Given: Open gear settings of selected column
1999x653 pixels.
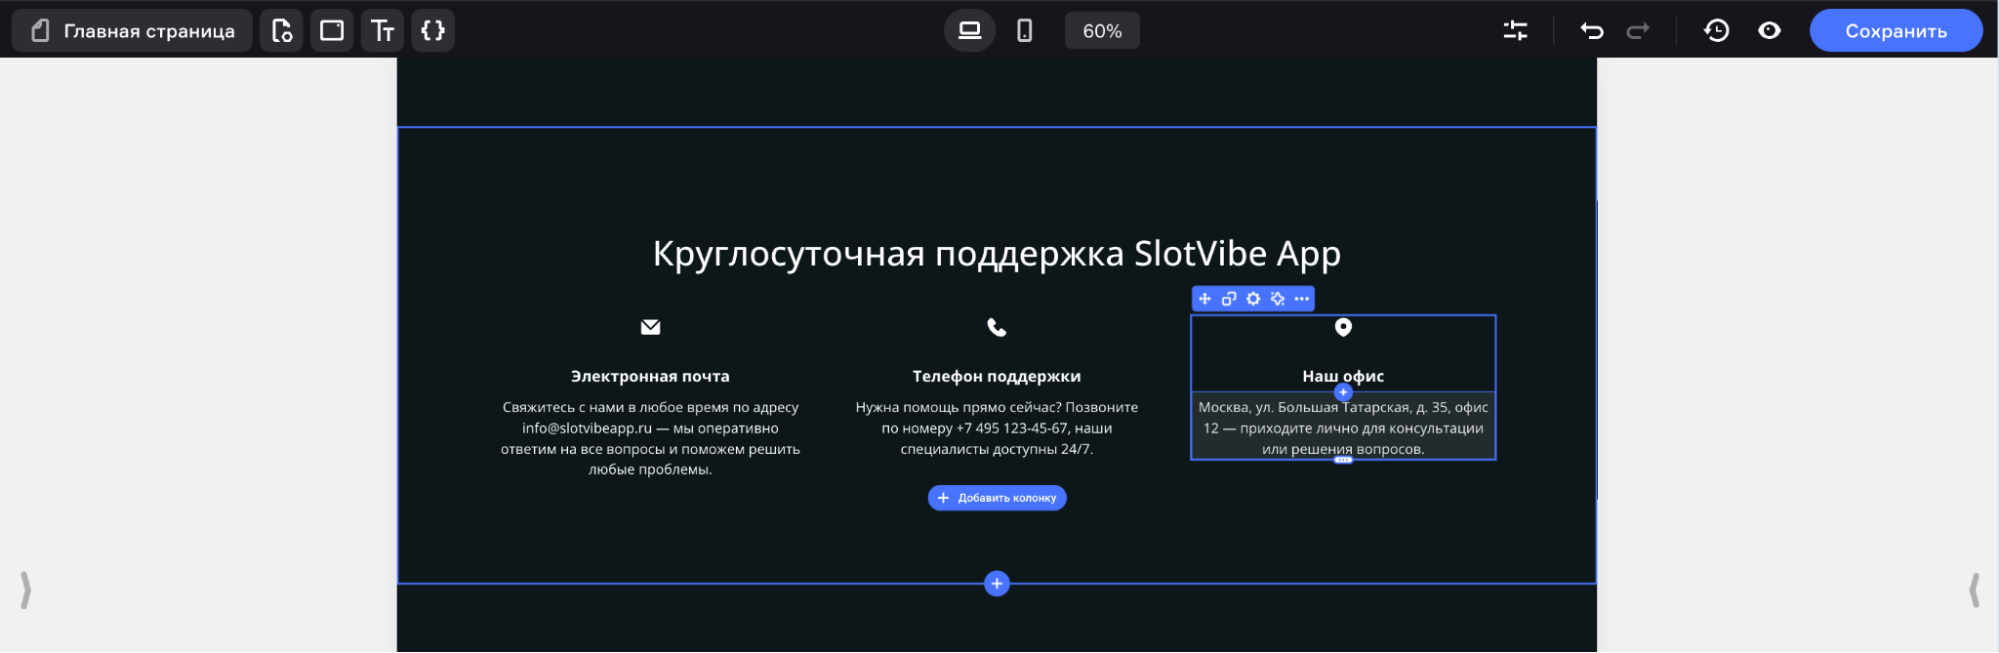Looking at the screenshot, I should [1253, 299].
